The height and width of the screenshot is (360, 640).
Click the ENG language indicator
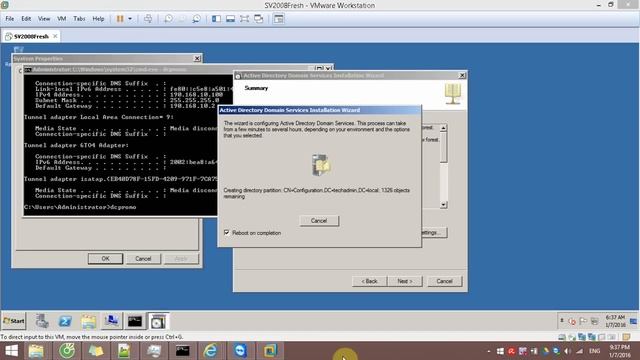(x=594, y=351)
